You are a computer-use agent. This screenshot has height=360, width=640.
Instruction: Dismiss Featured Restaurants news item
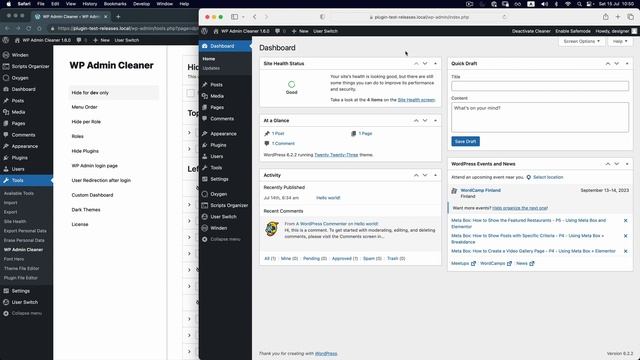(x=625, y=220)
